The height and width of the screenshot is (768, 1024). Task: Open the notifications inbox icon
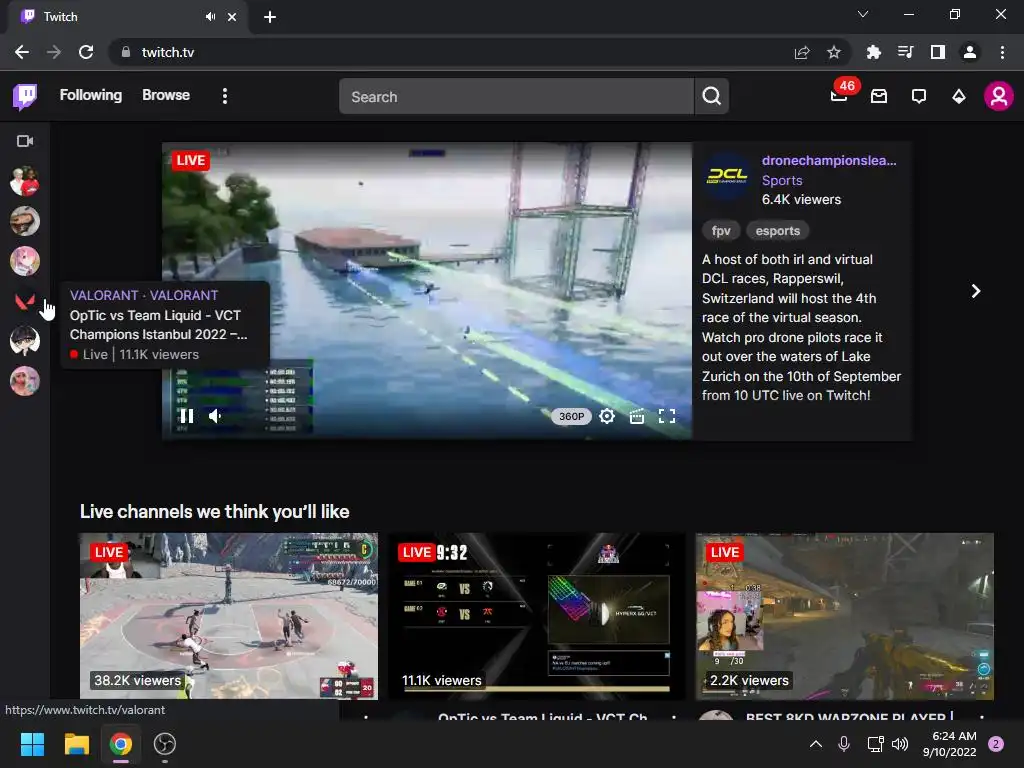tap(879, 97)
